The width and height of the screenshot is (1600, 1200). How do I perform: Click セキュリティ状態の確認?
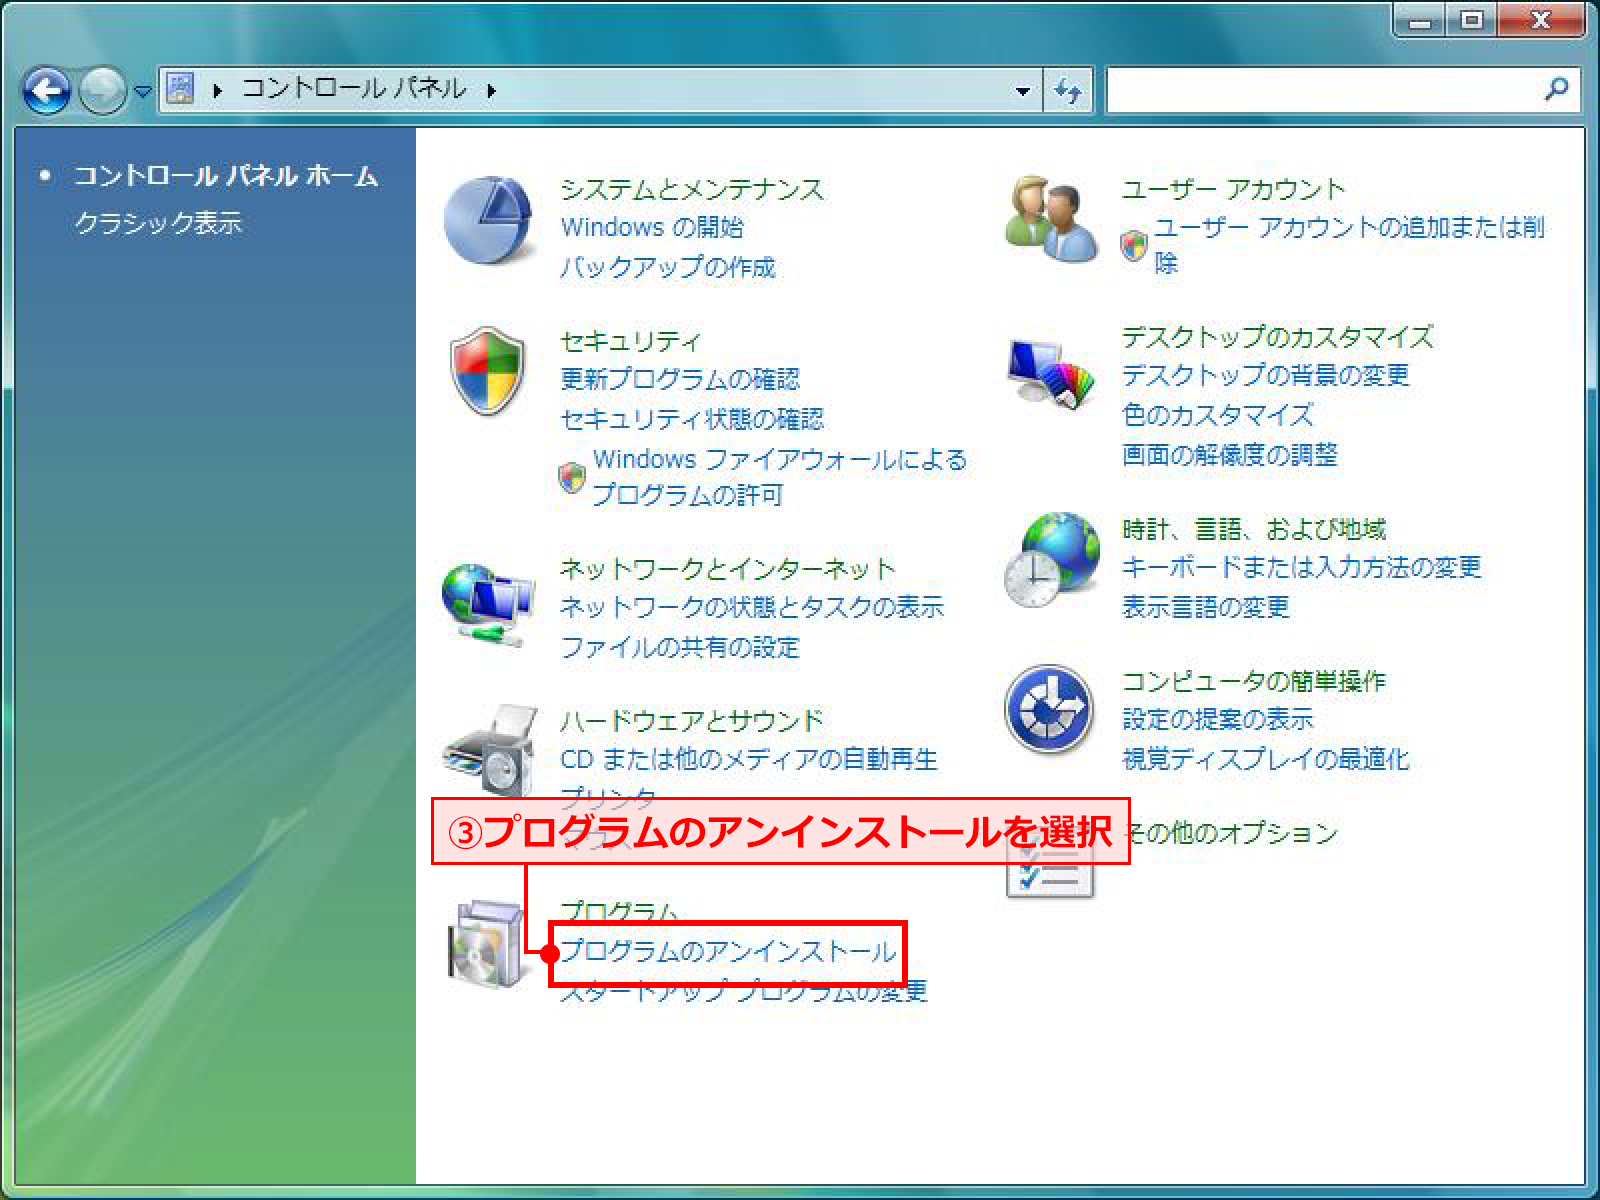pyautogui.click(x=691, y=419)
